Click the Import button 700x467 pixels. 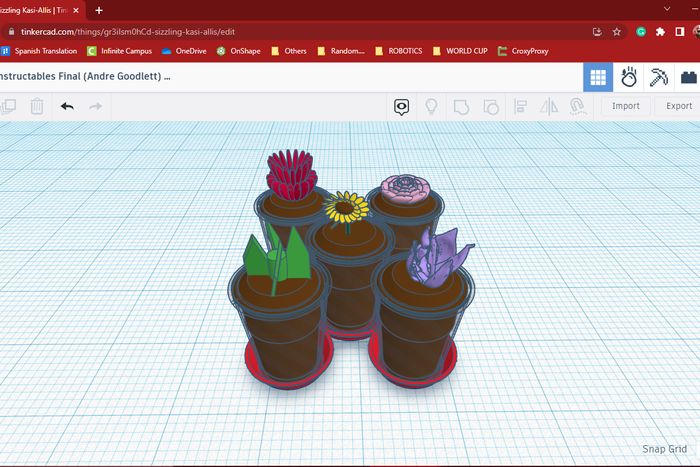[626, 106]
